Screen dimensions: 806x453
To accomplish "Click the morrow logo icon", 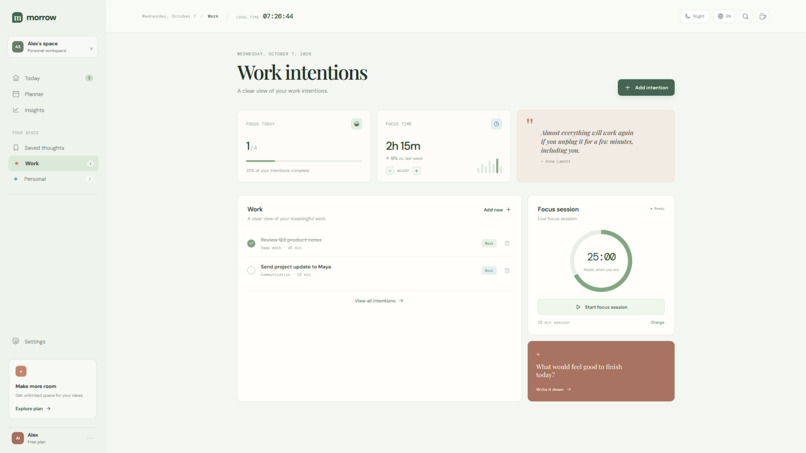I will tap(17, 17).
